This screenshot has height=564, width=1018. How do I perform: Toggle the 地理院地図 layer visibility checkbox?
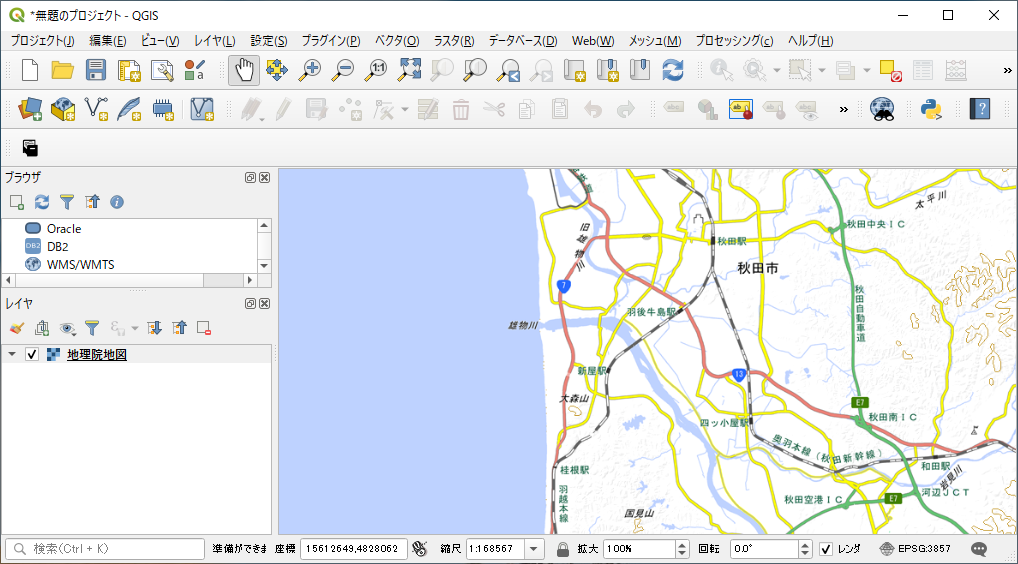click(32, 354)
